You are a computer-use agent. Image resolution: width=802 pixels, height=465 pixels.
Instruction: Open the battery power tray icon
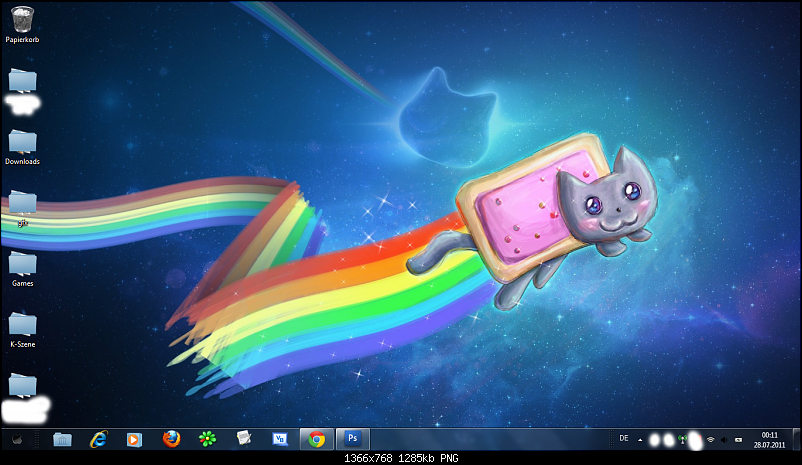point(739,439)
